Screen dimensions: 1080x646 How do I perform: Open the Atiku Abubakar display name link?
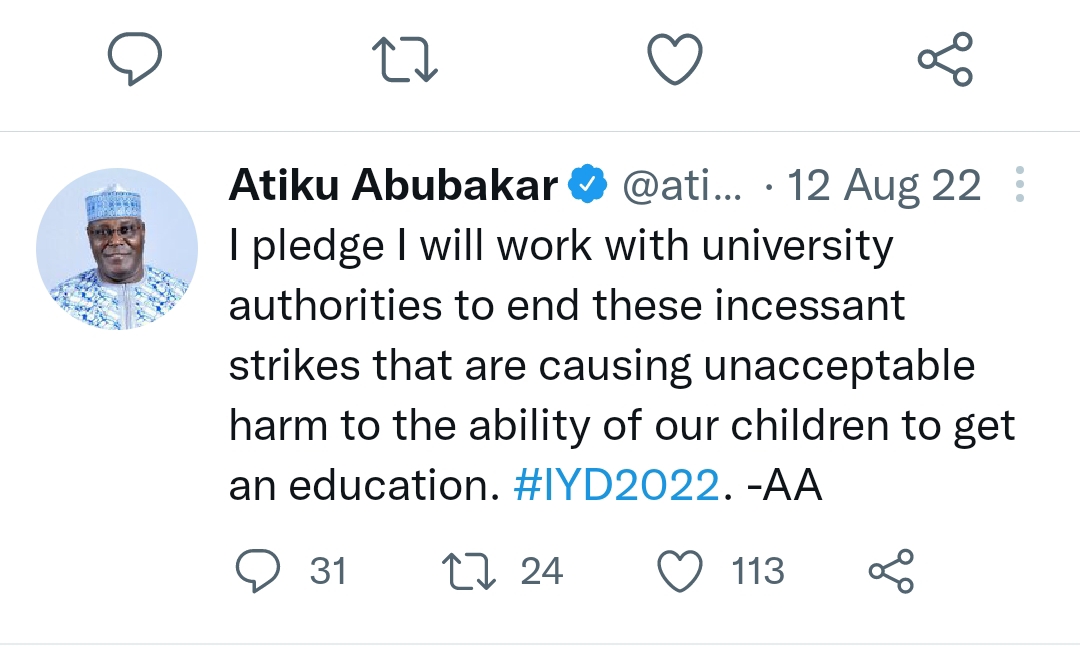tap(393, 186)
